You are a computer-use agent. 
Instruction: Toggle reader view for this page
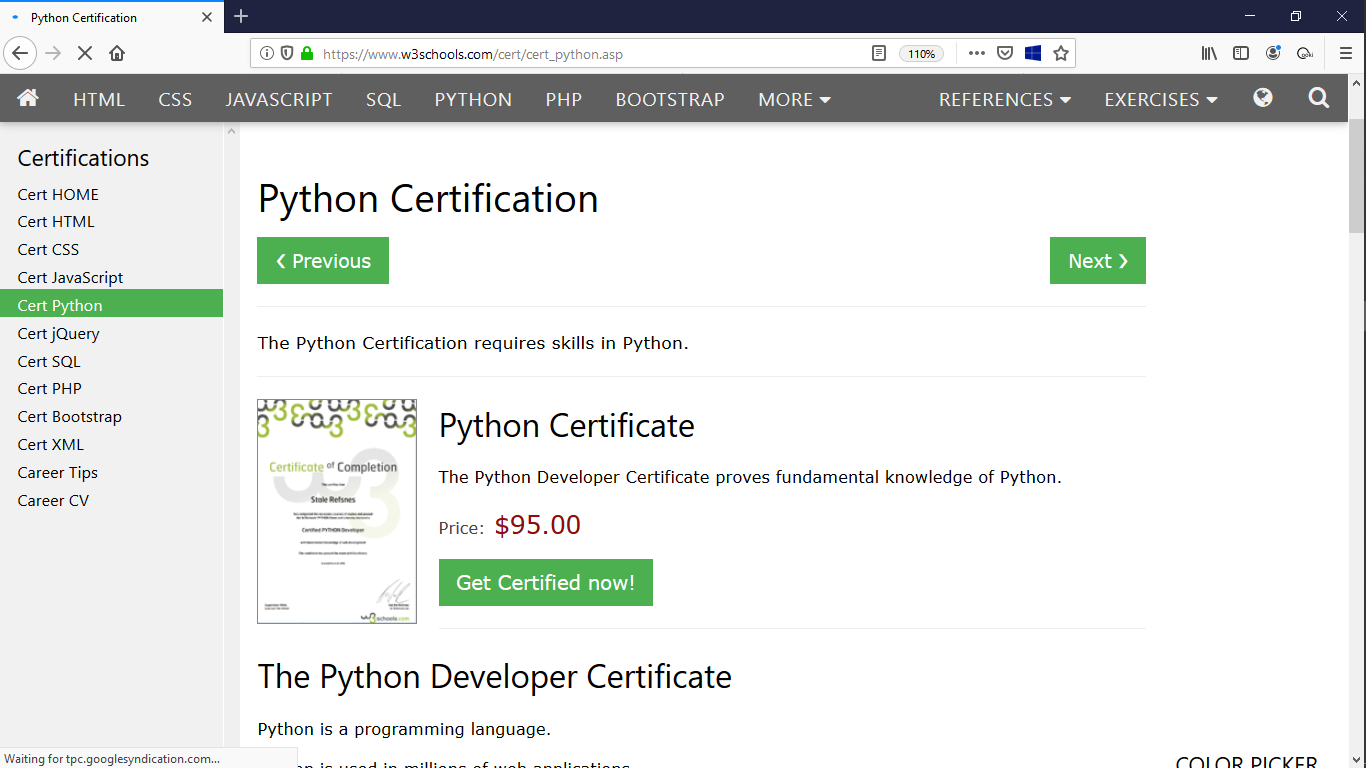tap(879, 53)
